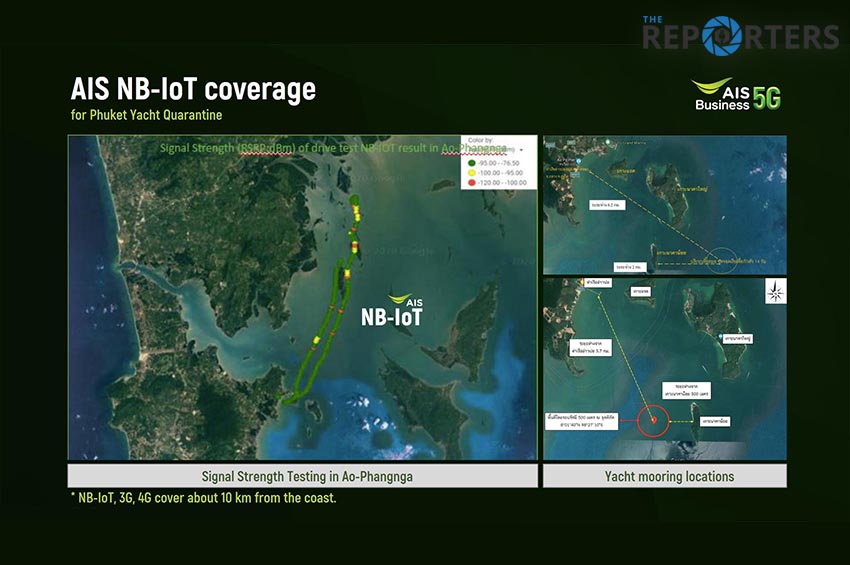Click the 'for Phuket Yacht Quarantine' subtitle
The image size is (850, 565).
[146, 115]
